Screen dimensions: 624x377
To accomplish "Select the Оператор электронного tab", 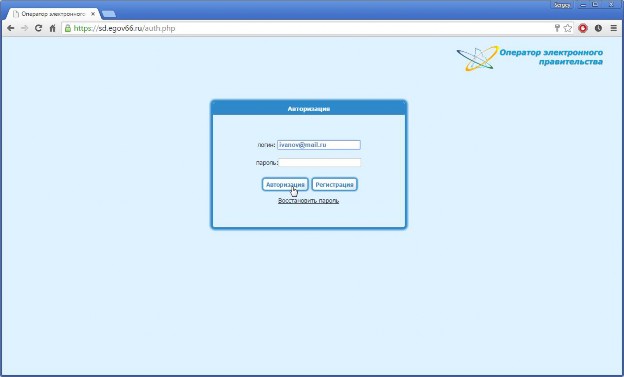I will (x=53, y=14).
